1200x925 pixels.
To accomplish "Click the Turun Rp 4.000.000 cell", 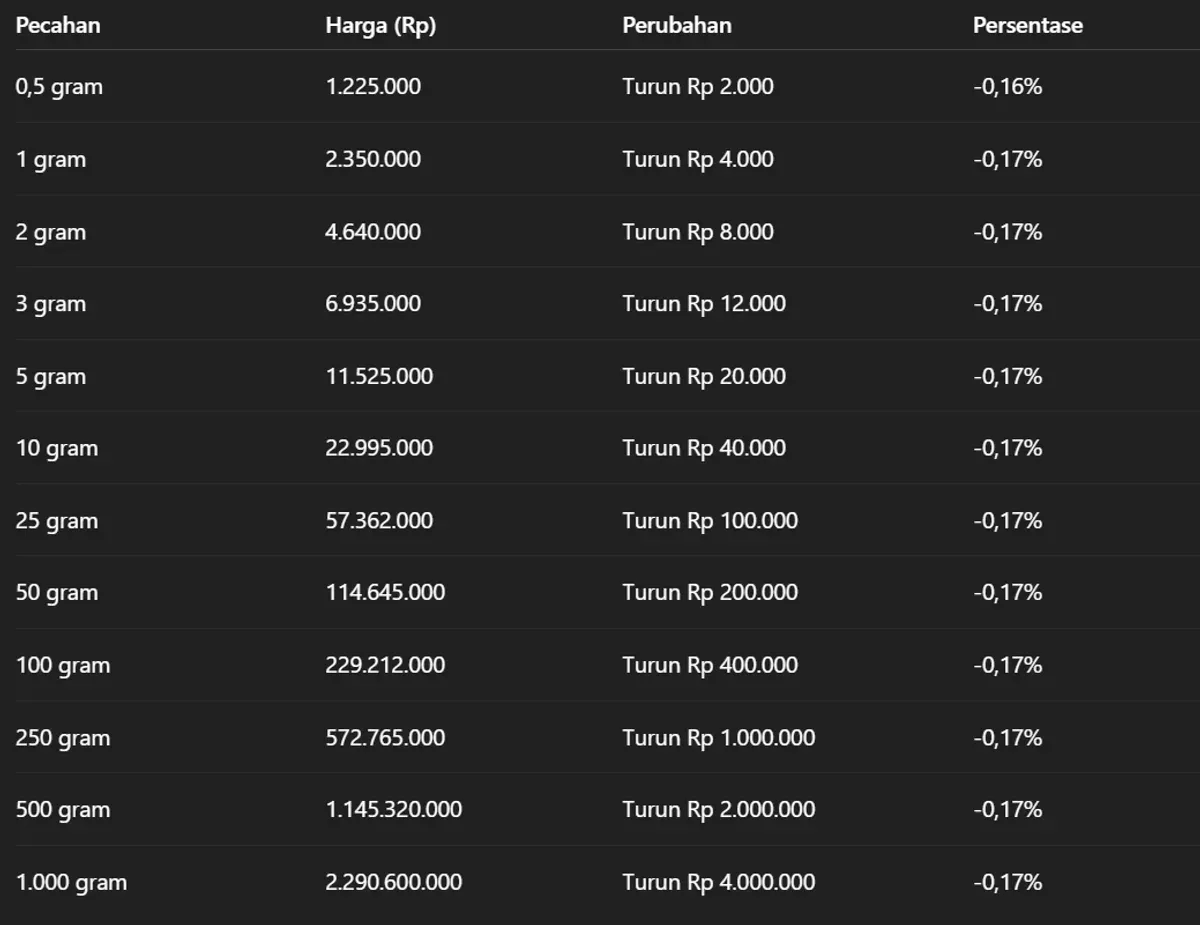I will pyautogui.click(x=719, y=882).
